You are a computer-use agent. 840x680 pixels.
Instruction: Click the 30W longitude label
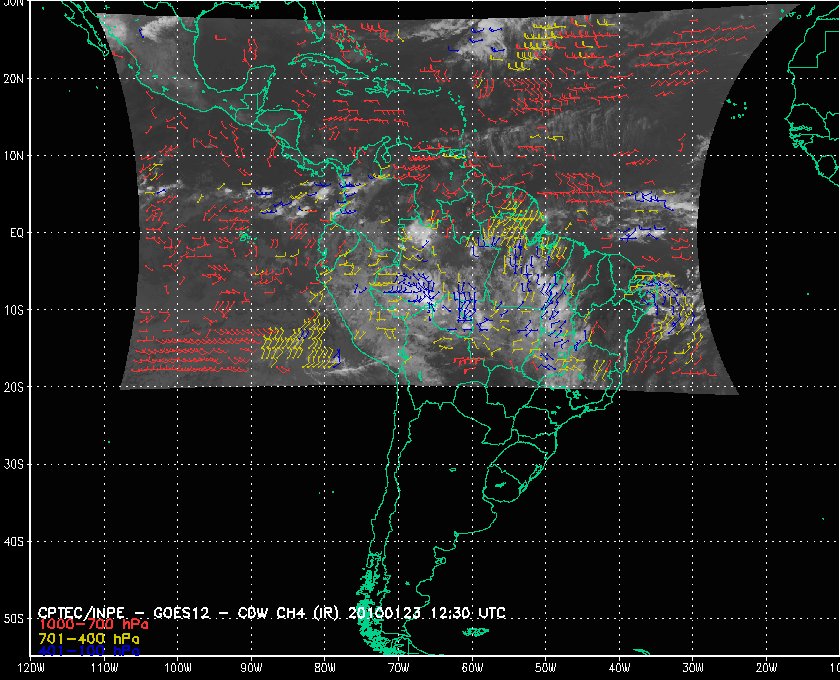pos(693,667)
